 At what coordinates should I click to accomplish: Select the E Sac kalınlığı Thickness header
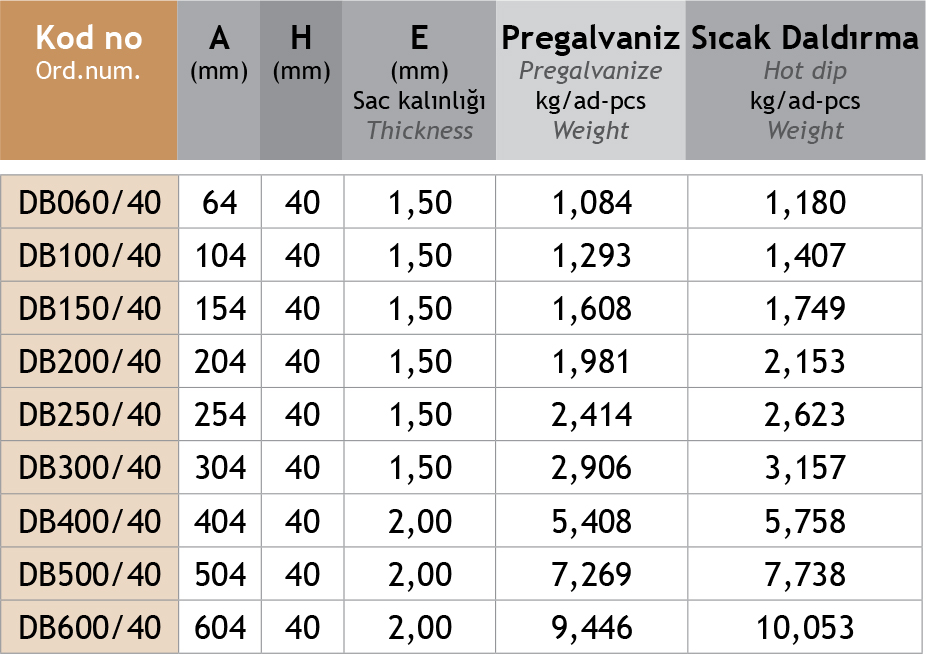[419, 81]
